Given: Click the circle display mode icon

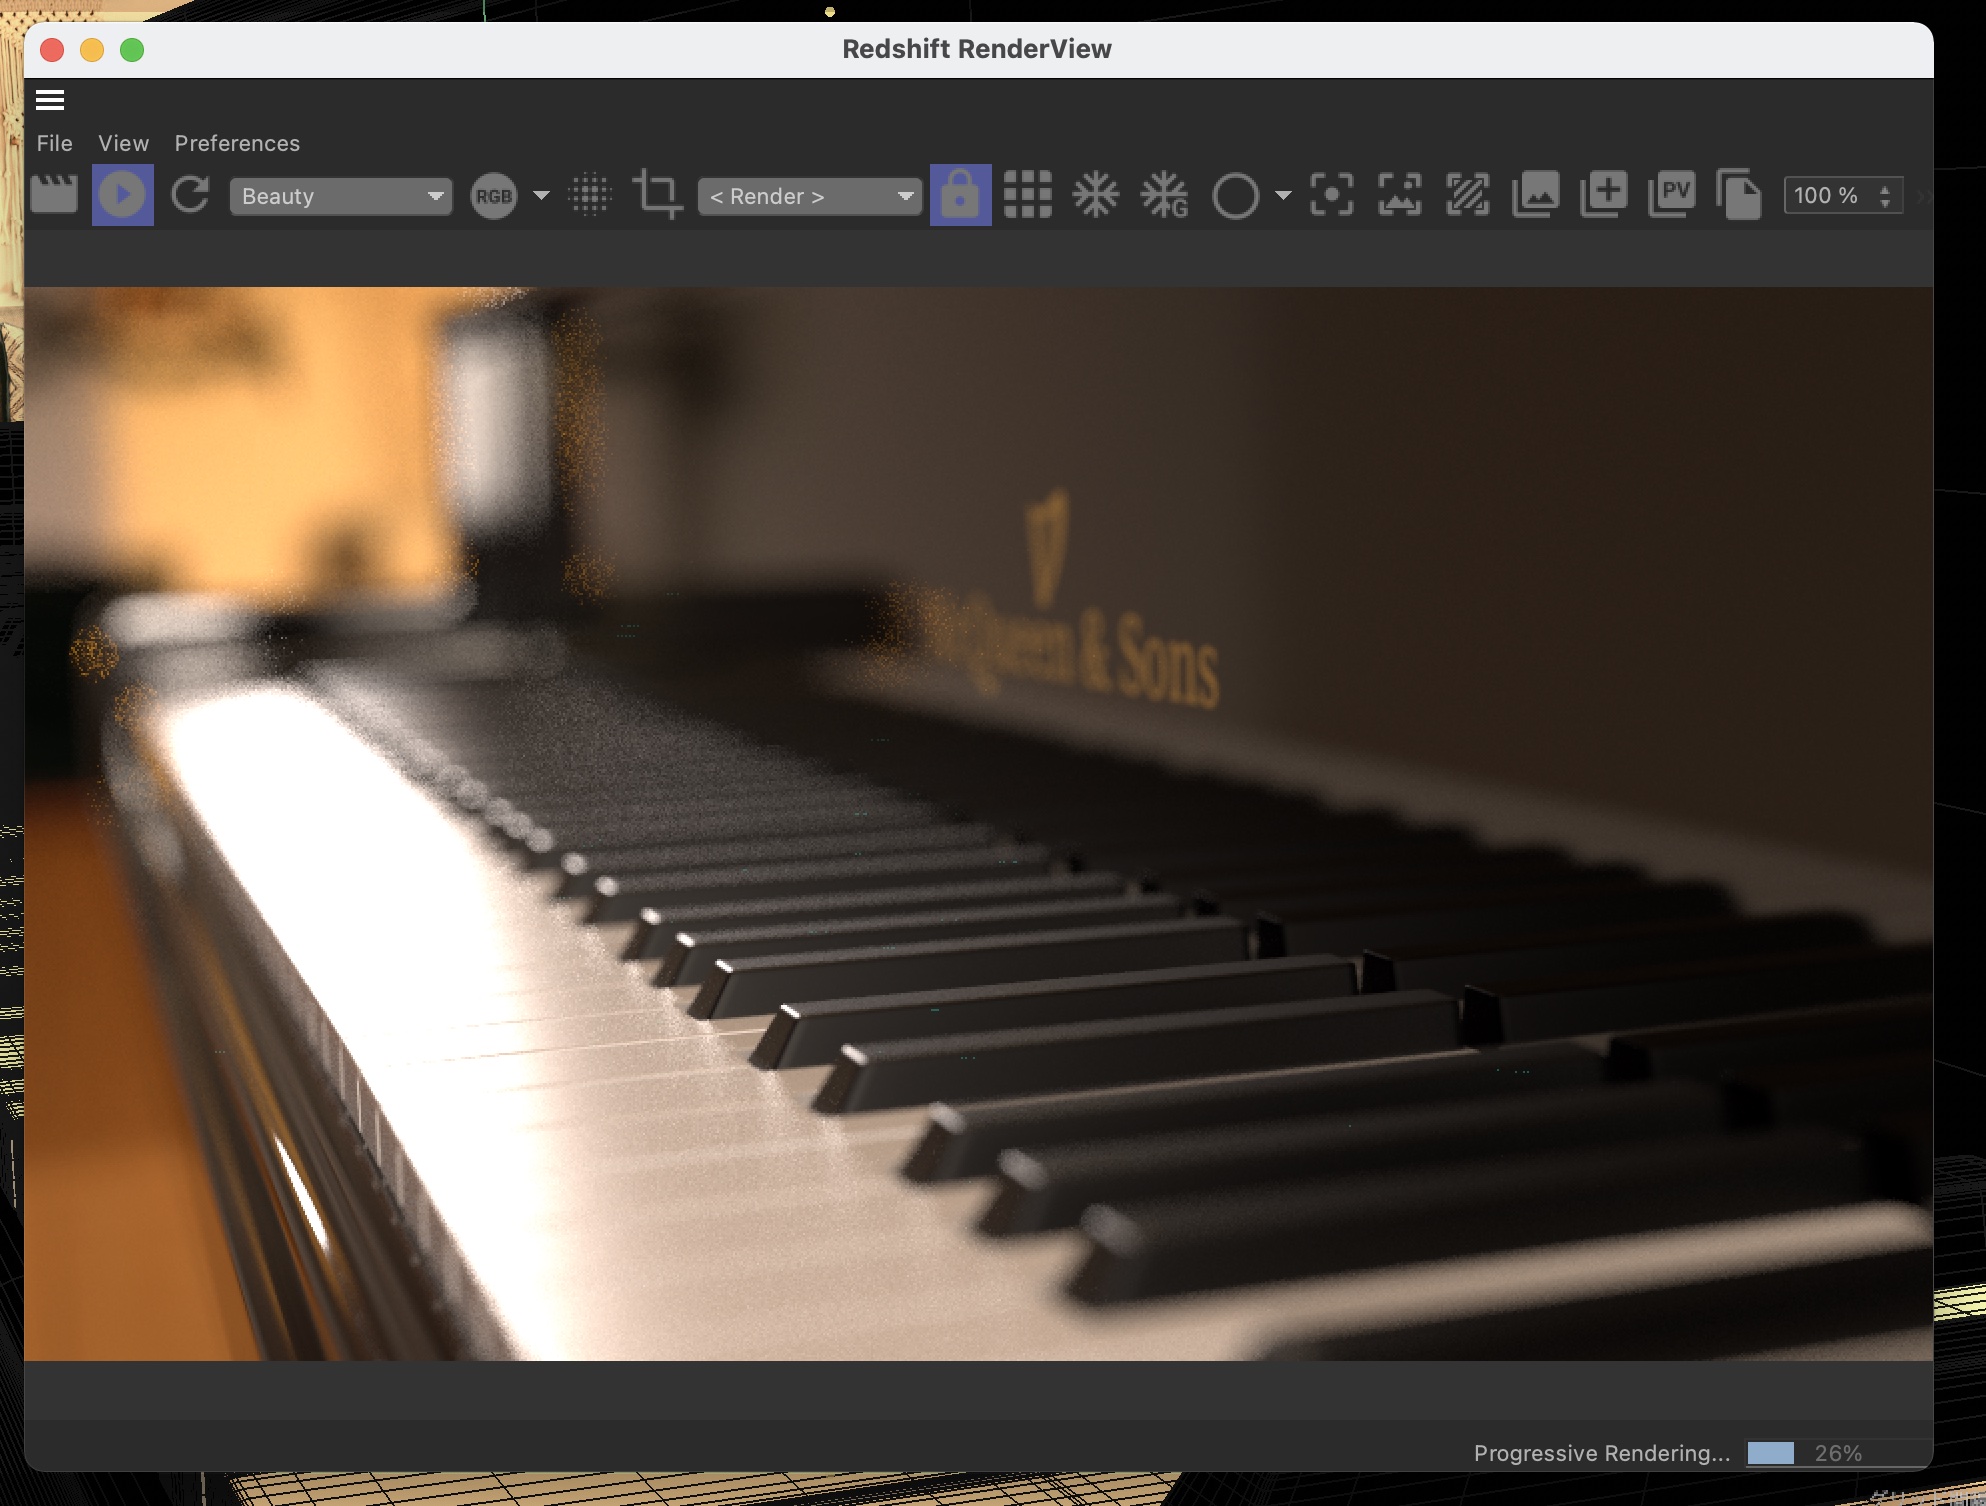Looking at the screenshot, I should tap(1235, 195).
